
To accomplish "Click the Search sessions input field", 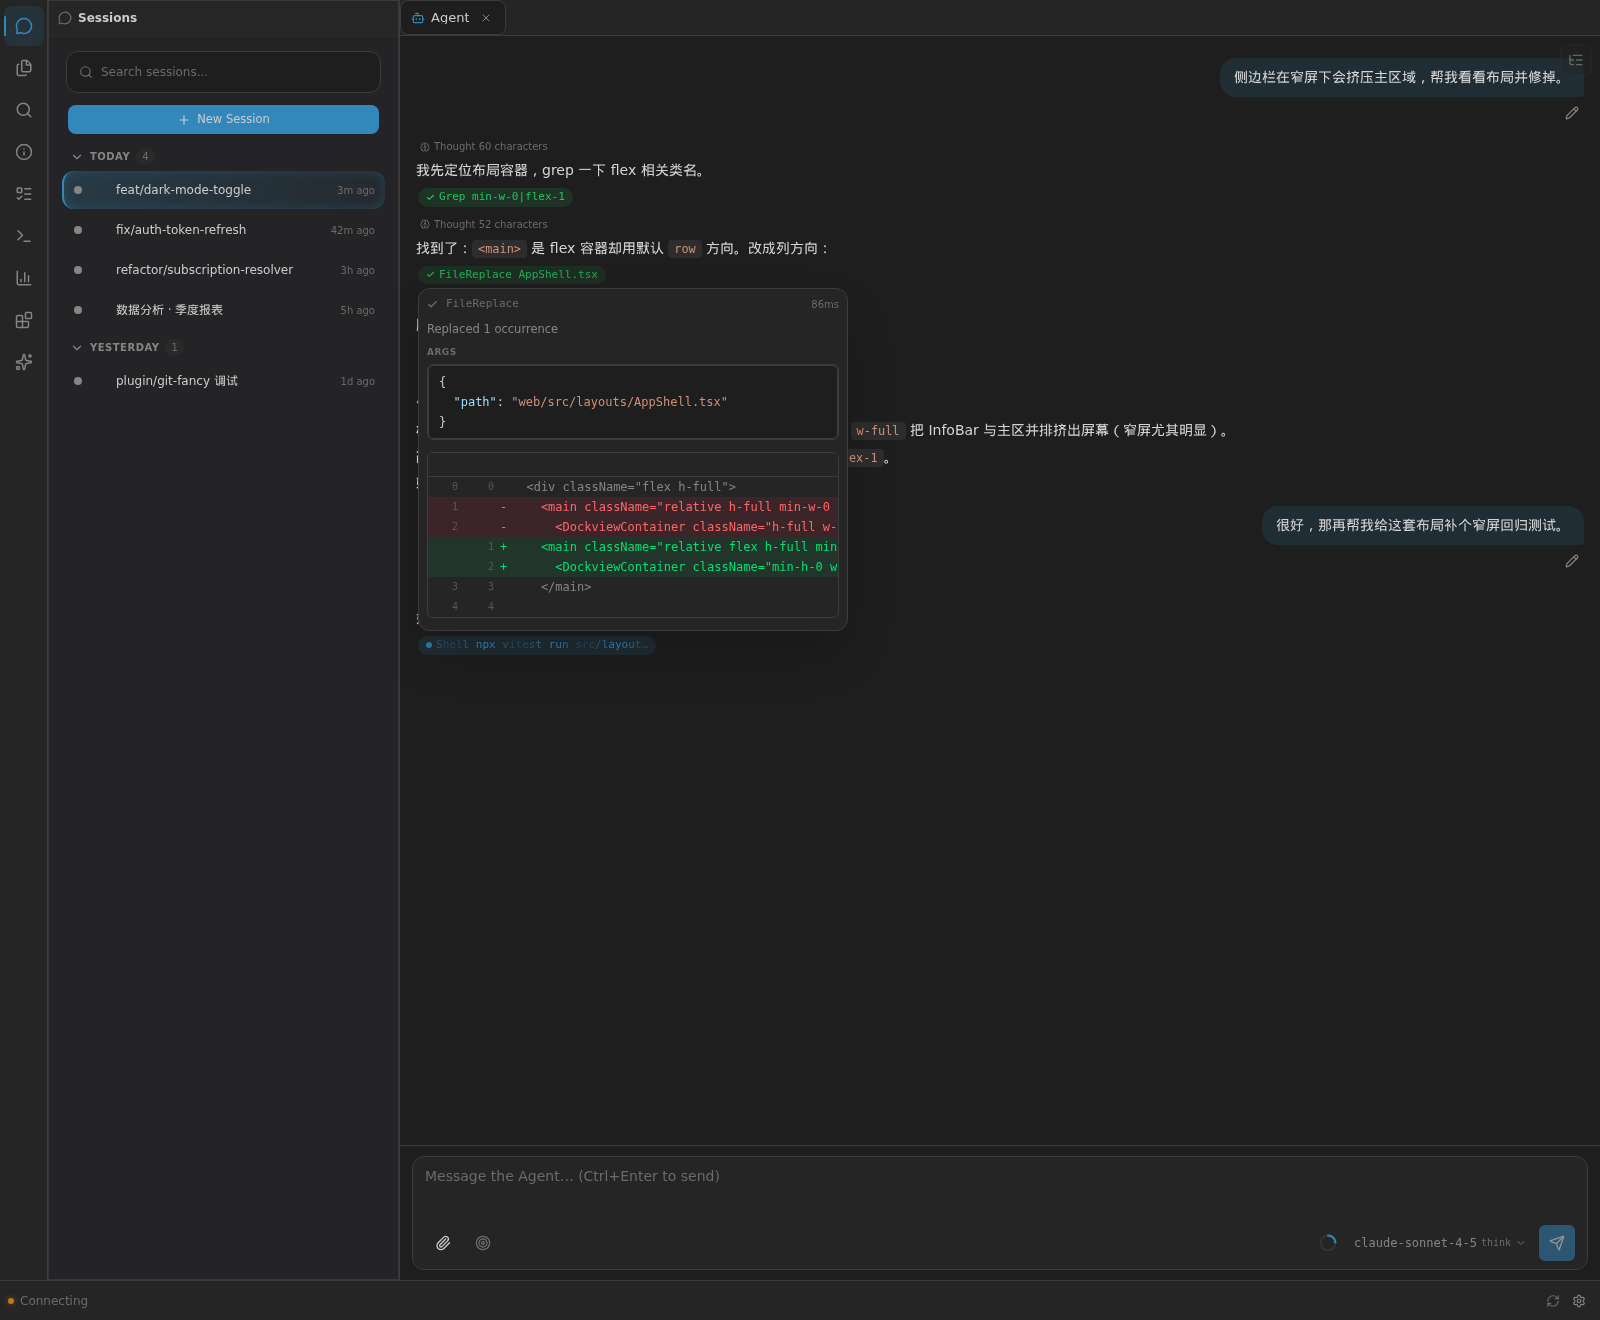I will pos(223,72).
